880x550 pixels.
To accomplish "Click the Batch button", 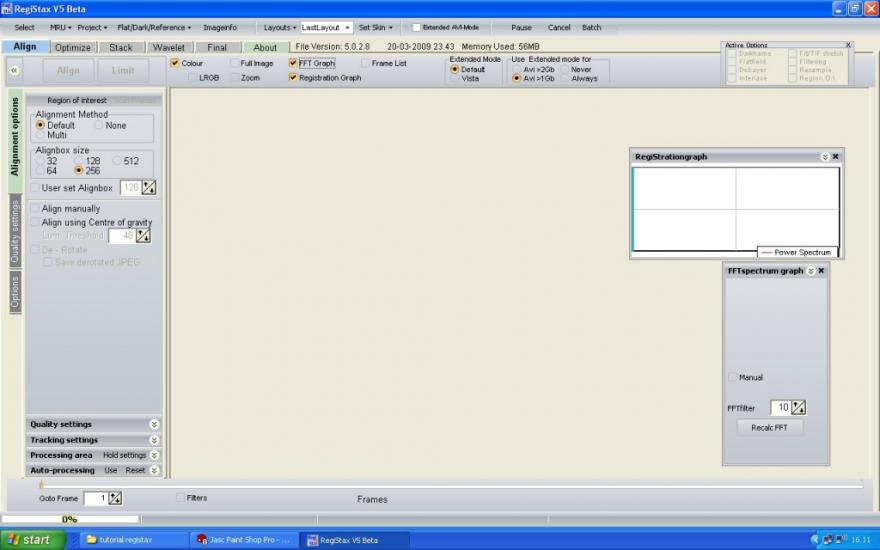I will tap(592, 28).
